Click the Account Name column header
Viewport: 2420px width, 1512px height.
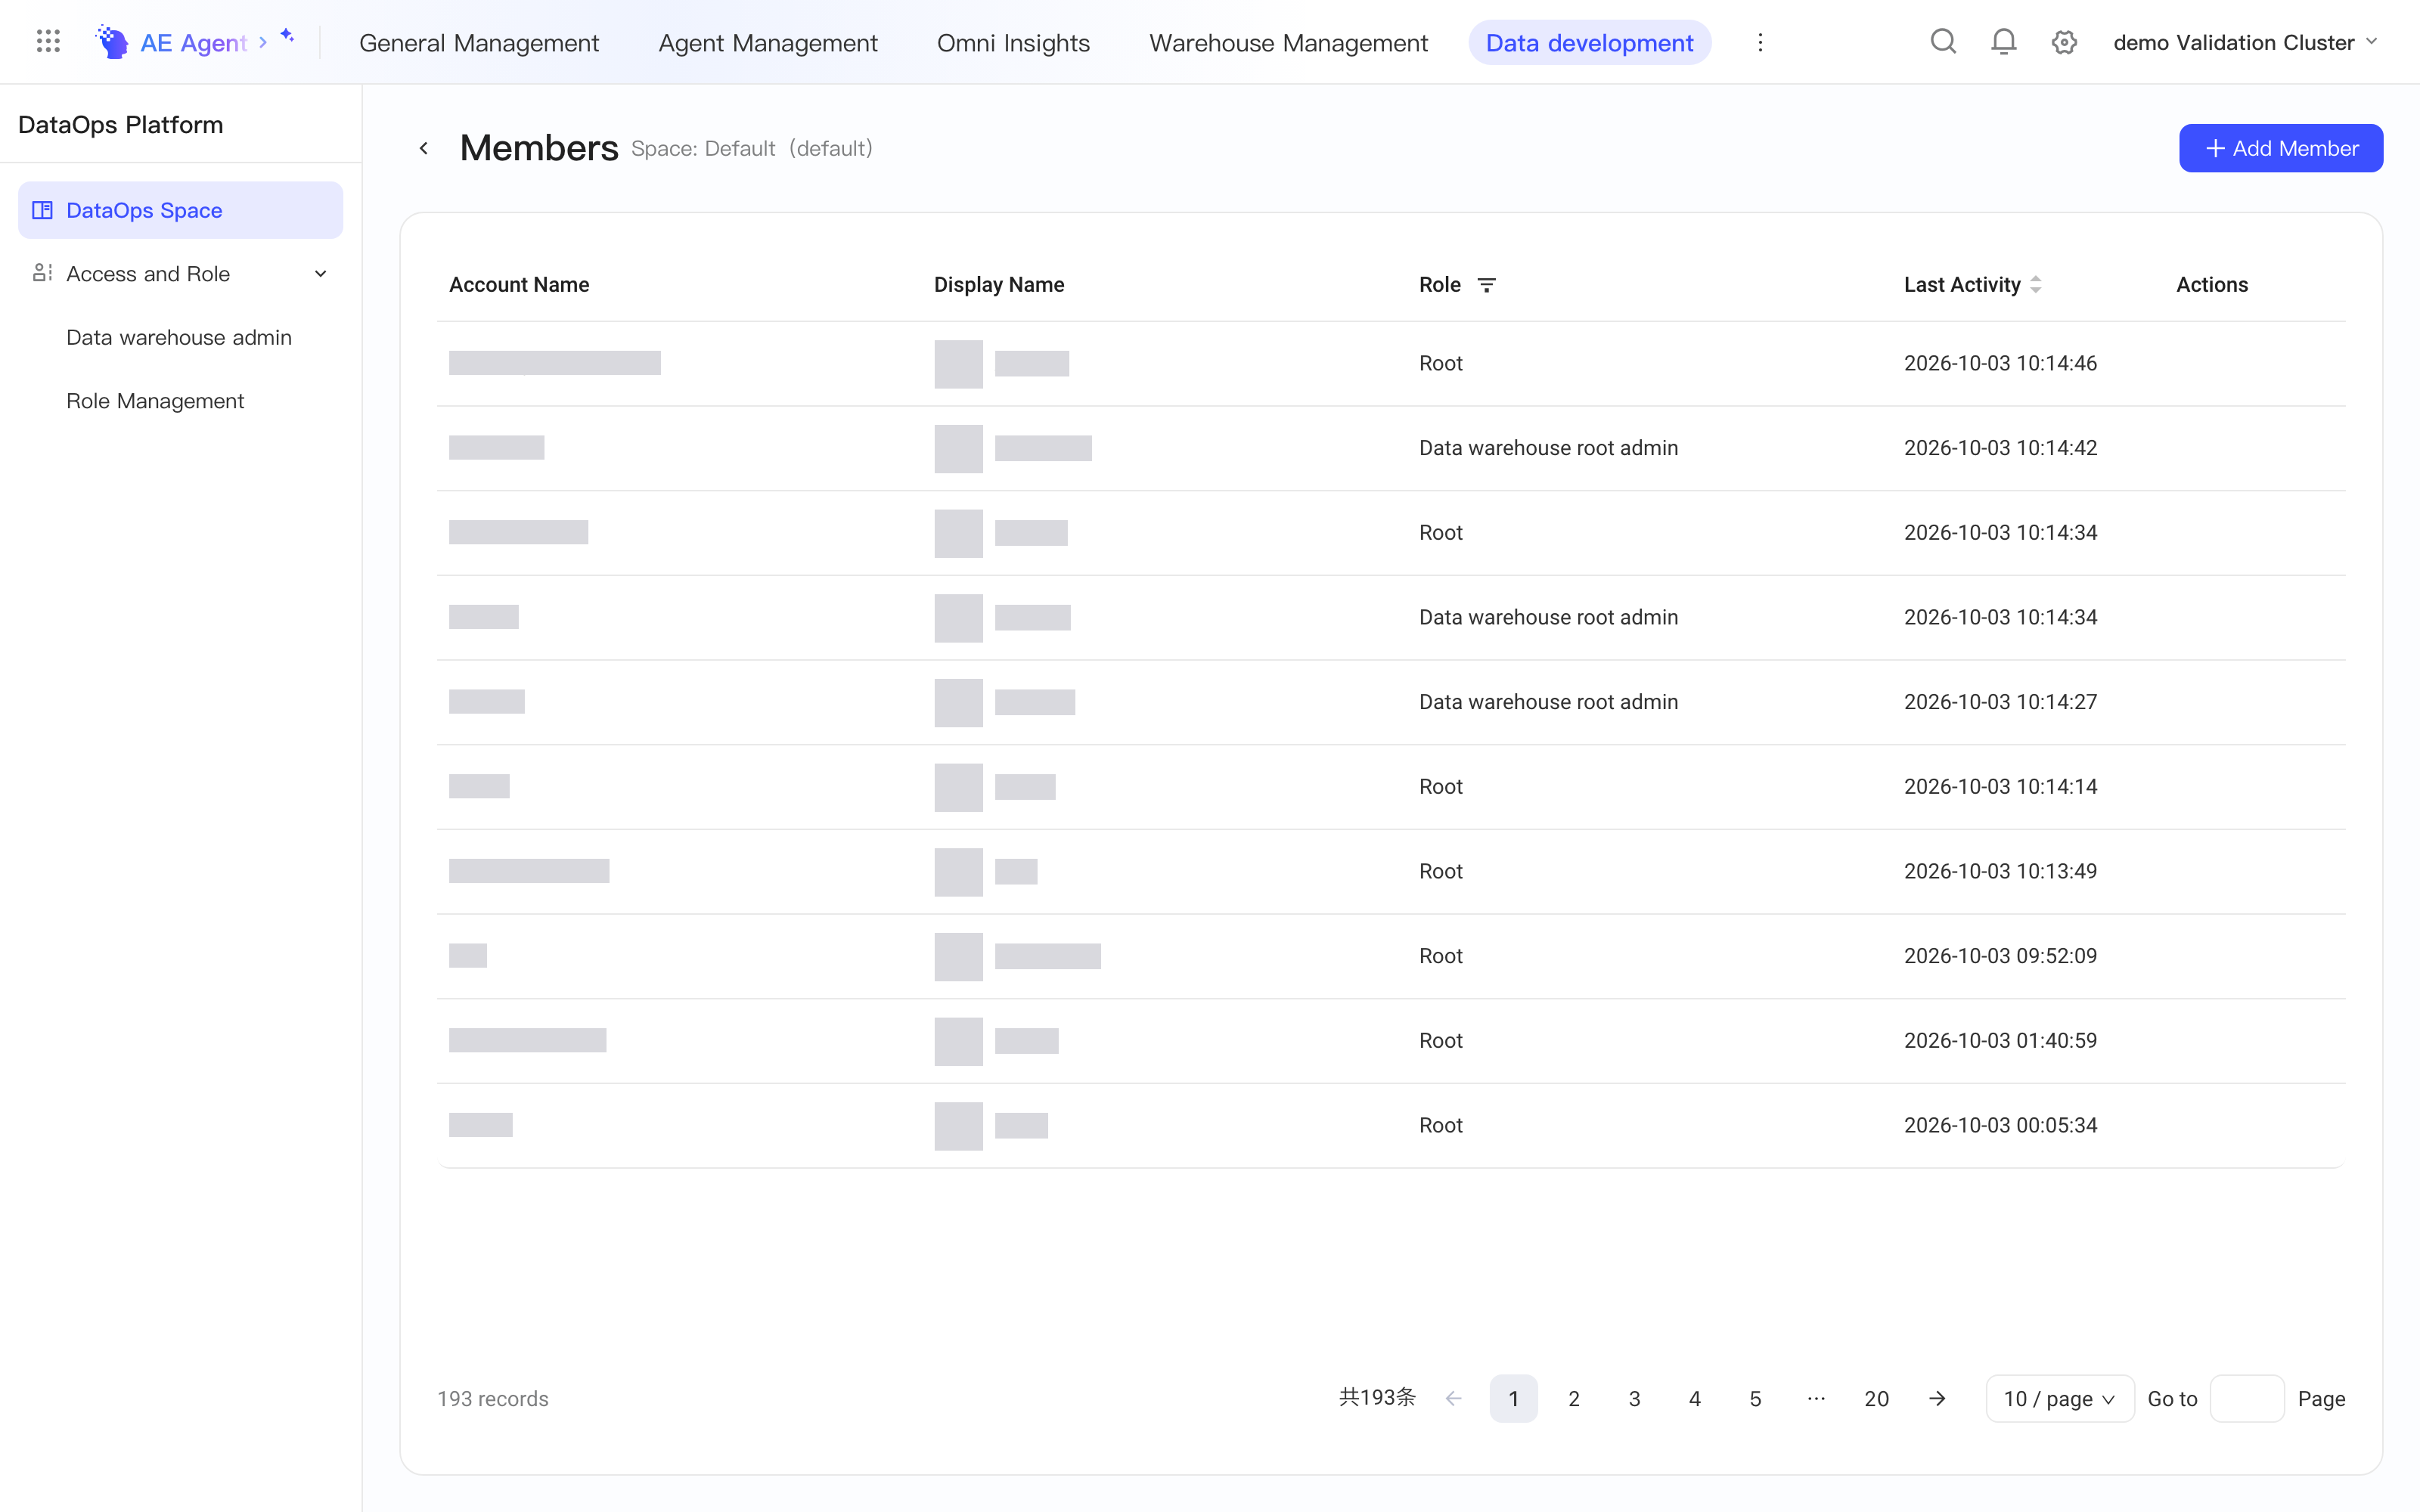(x=519, y=285)
